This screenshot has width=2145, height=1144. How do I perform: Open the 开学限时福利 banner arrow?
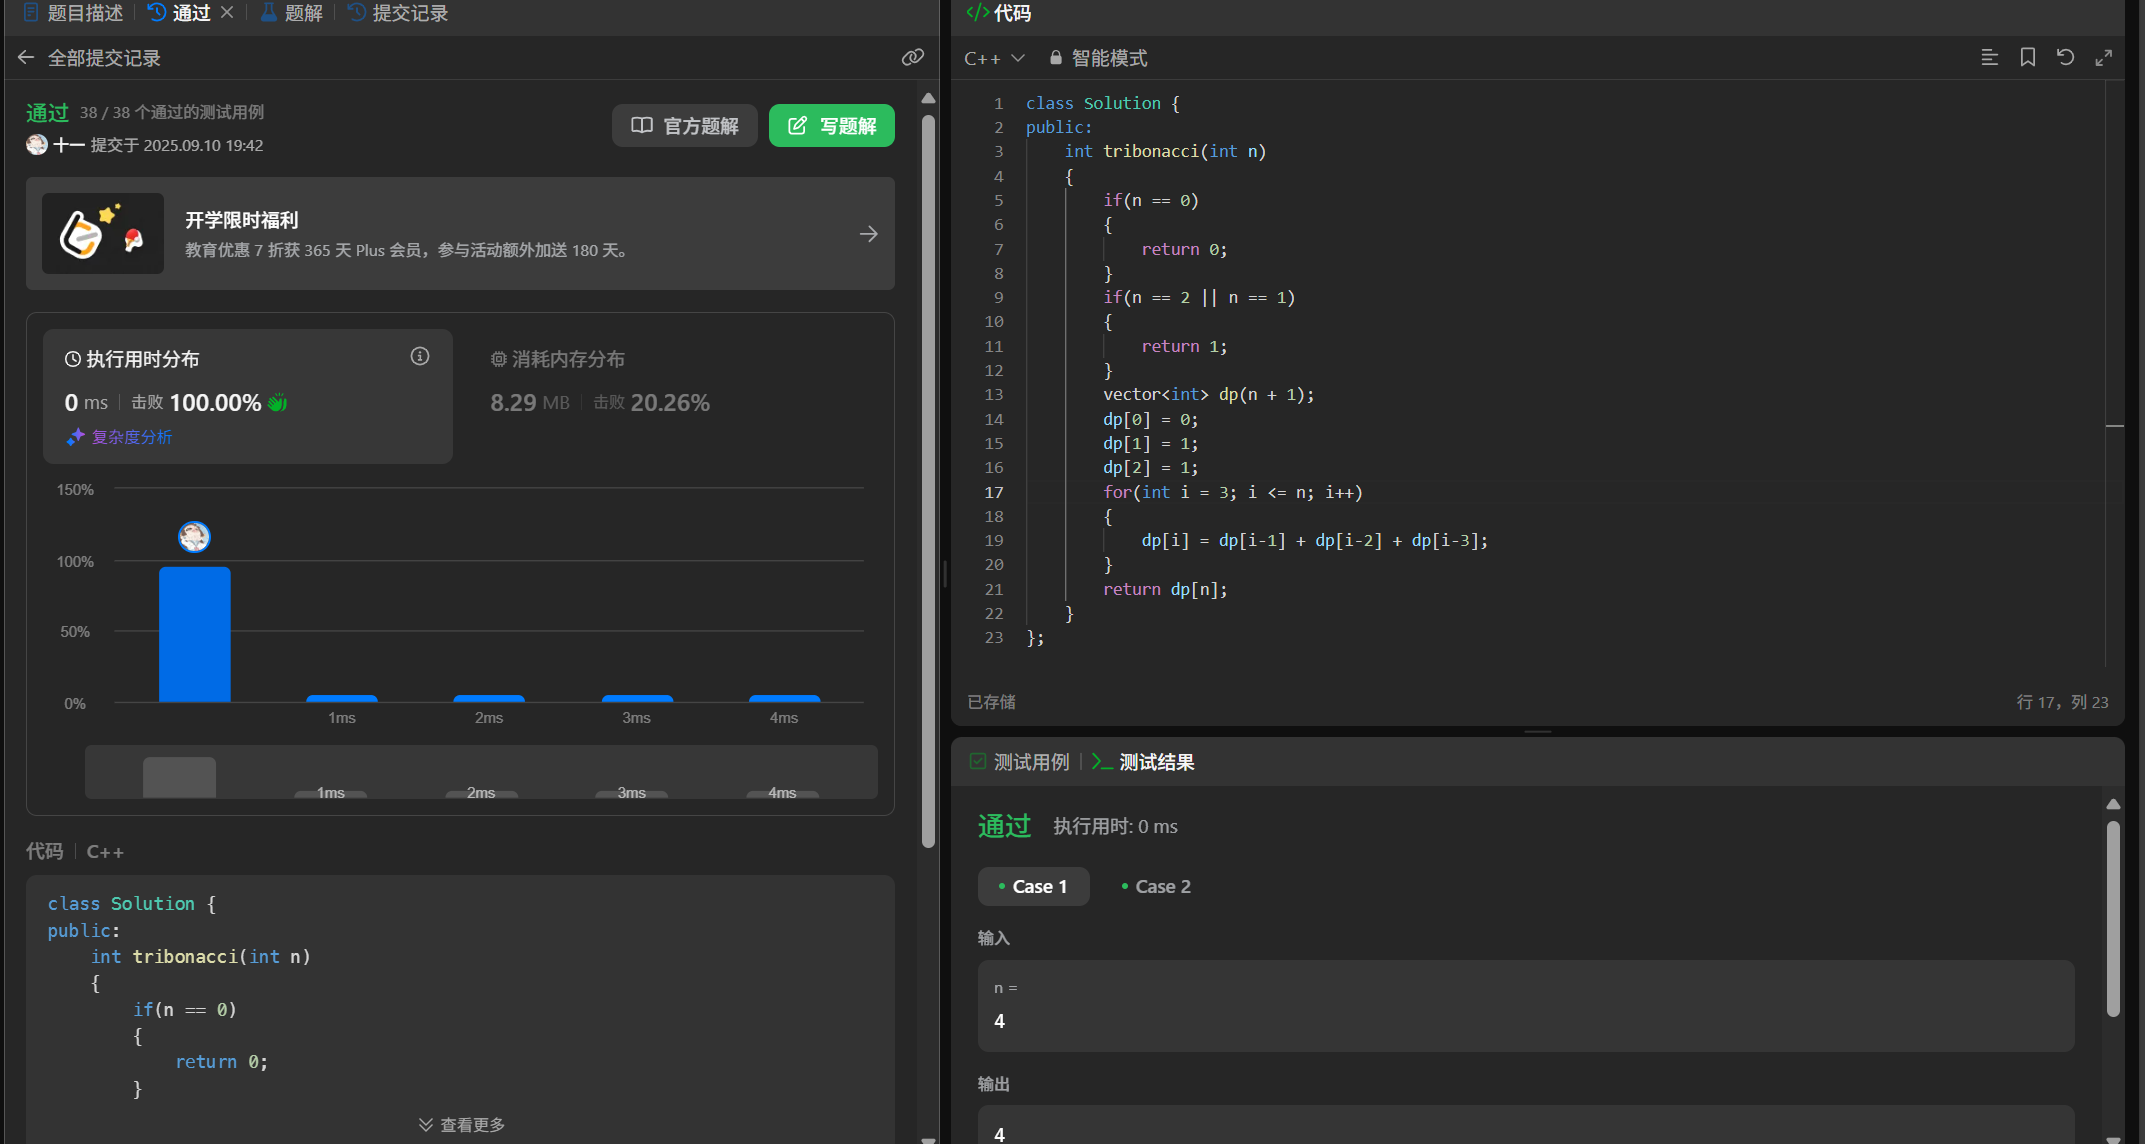(868, 234)
